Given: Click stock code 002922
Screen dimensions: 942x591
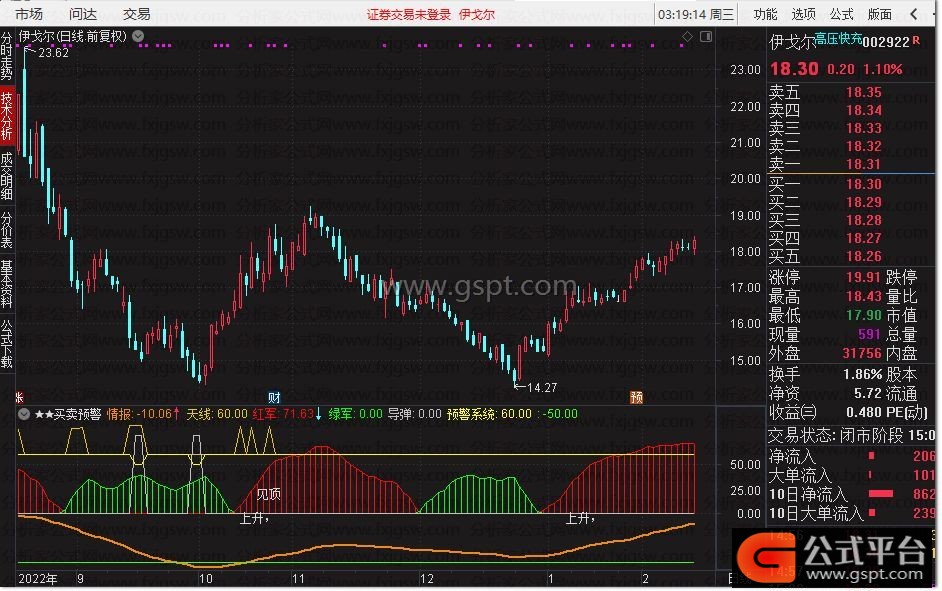Looking at the screenshot, I should [x=886, y=42].
